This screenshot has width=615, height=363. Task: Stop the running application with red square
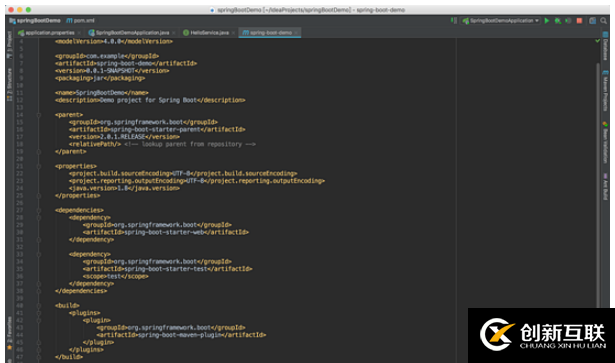[x=579, y=21]
